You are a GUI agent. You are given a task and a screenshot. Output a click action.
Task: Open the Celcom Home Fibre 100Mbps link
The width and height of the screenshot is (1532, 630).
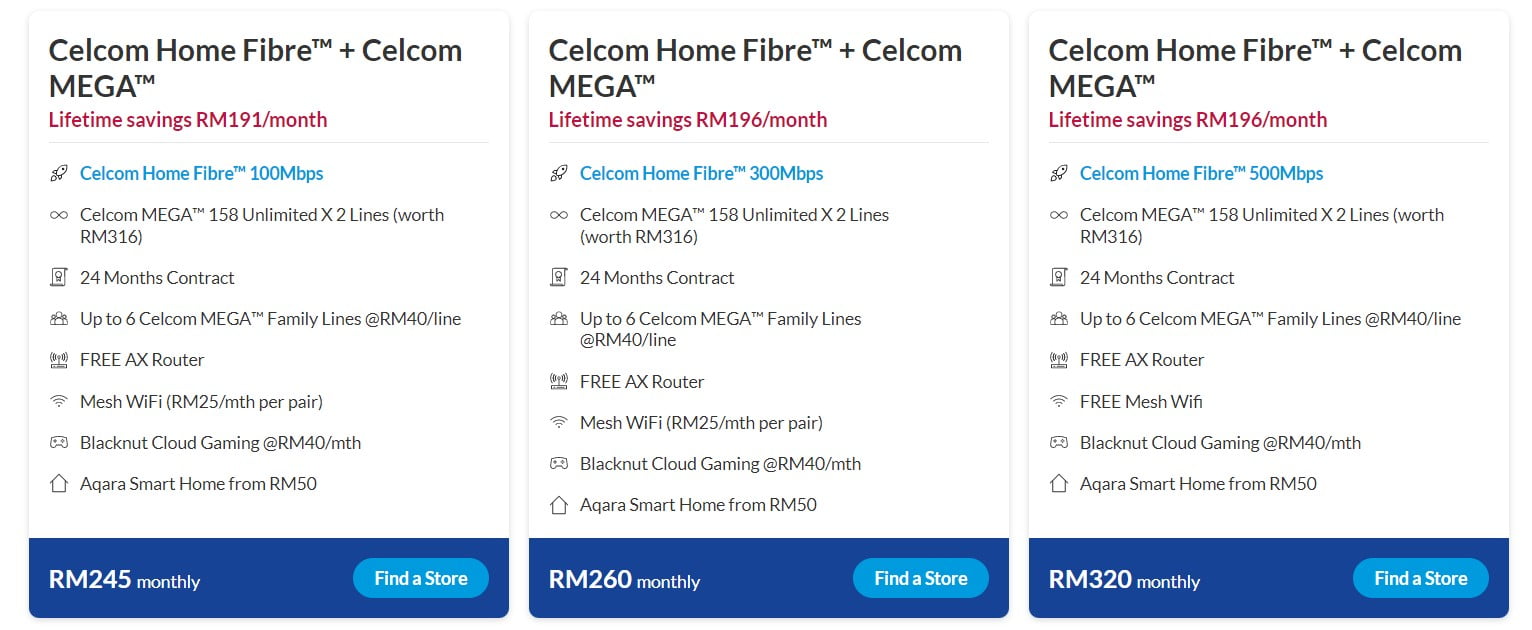pos(202,174)
